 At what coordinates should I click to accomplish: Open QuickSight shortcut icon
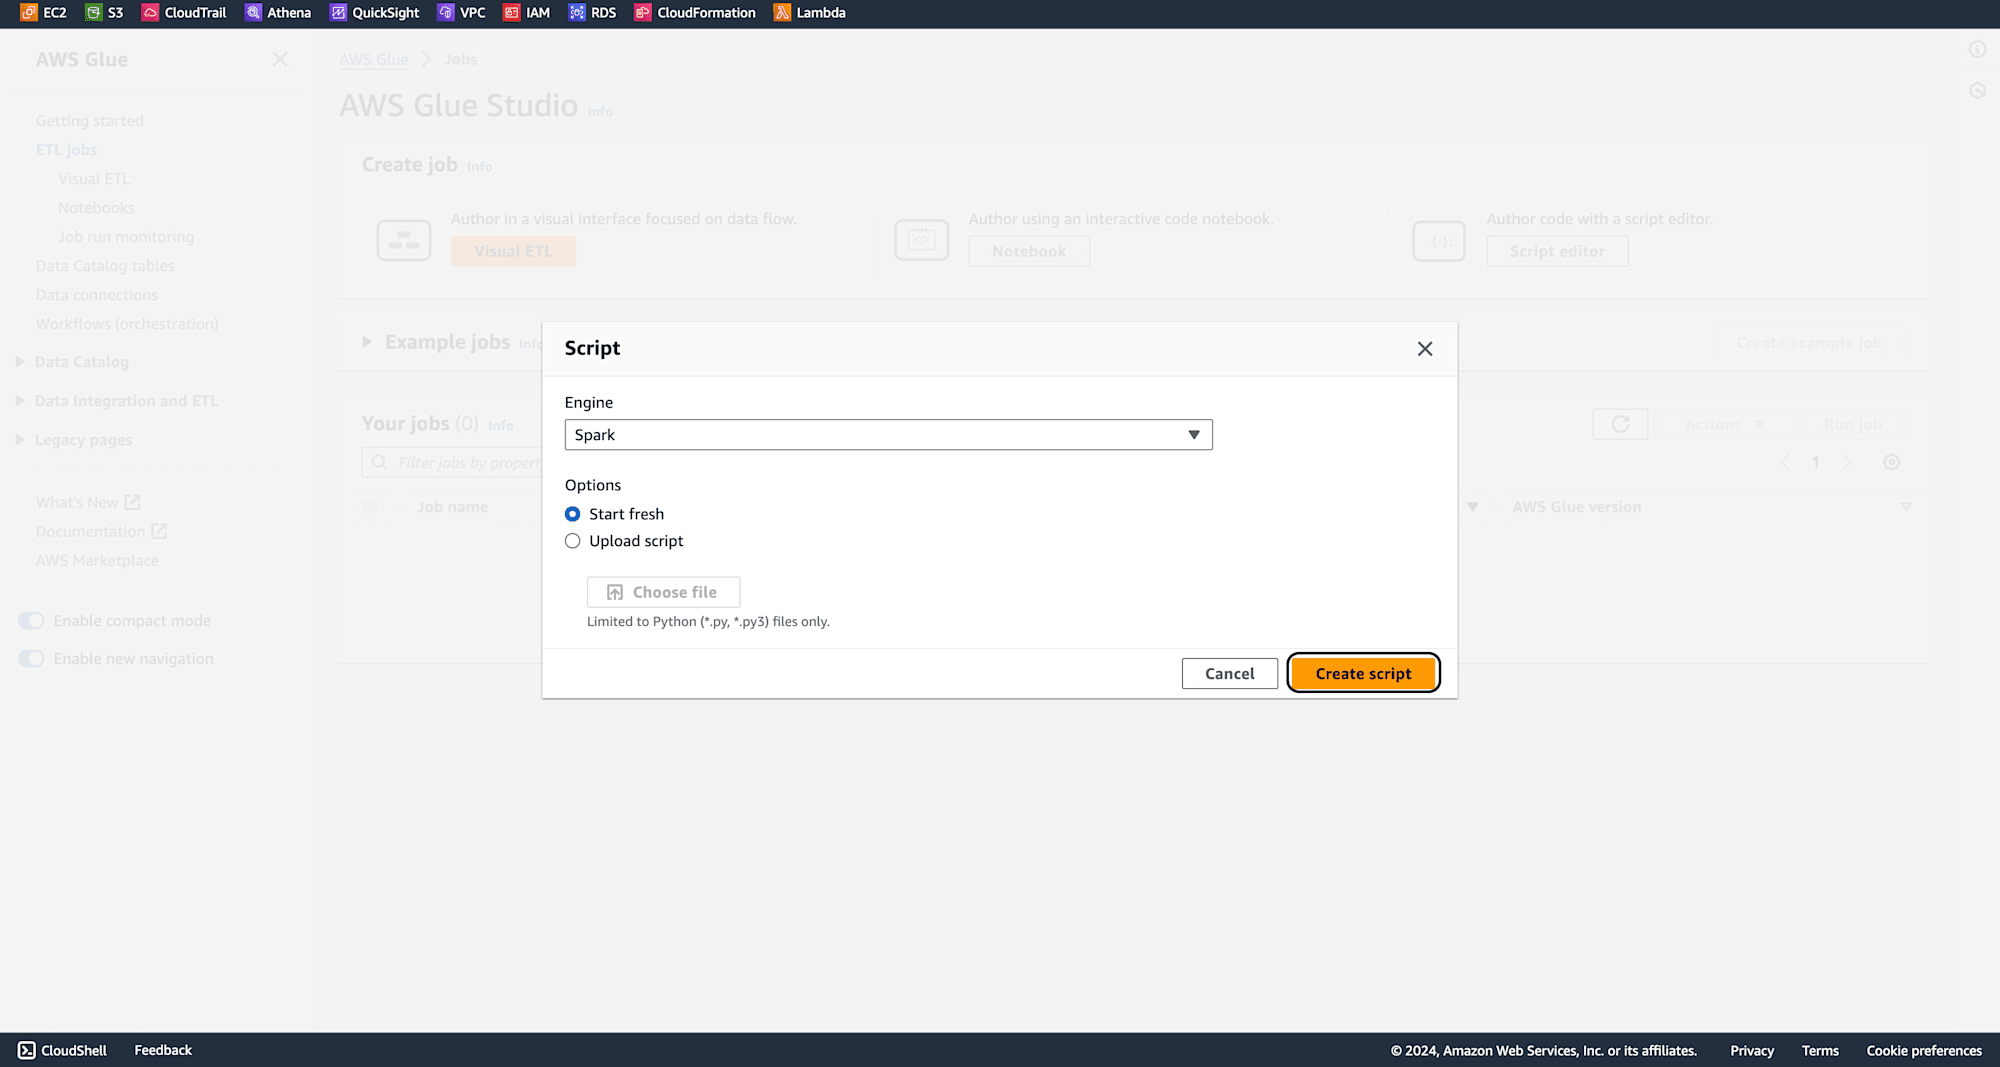coord(338,13)
